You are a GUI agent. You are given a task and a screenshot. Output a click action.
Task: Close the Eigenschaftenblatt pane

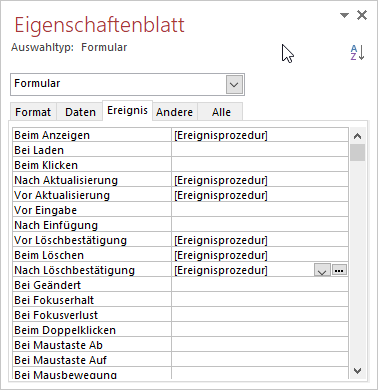coord(362,15)
